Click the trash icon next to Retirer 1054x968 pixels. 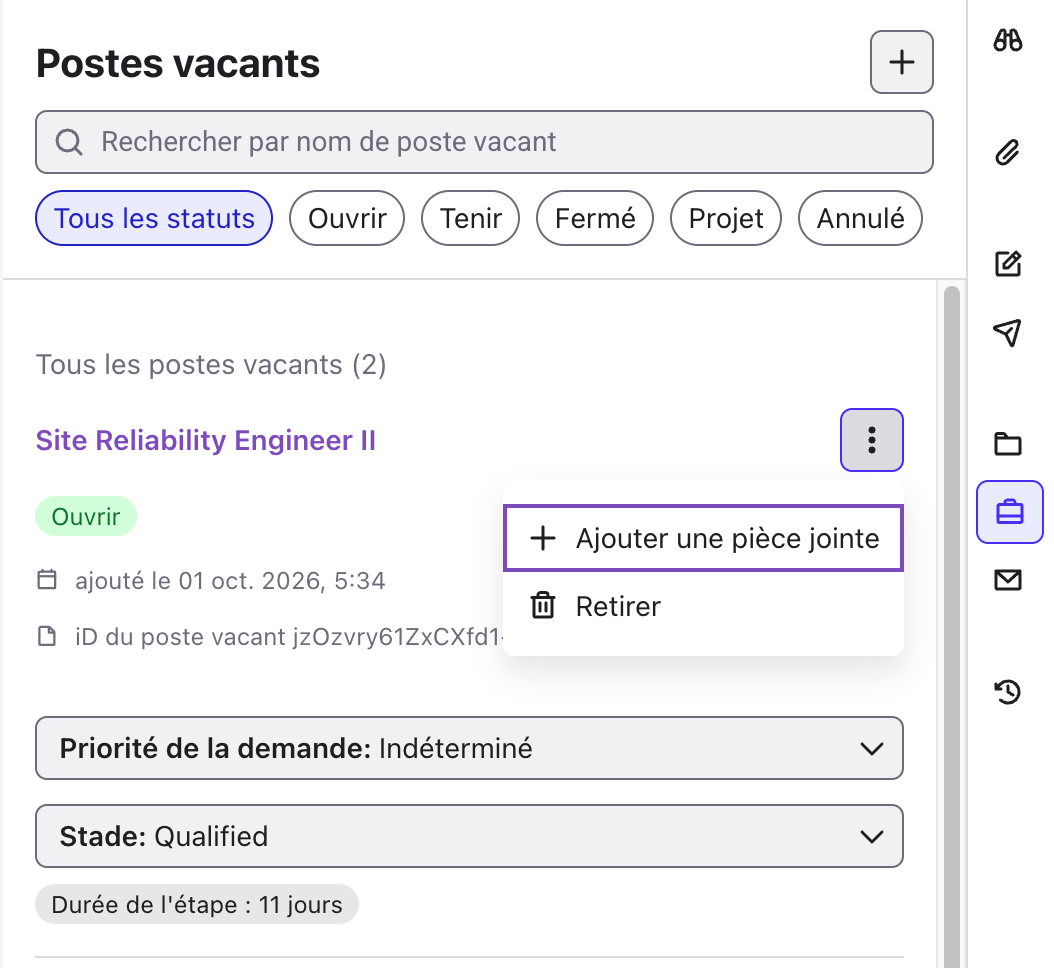(x=542, y=606)
